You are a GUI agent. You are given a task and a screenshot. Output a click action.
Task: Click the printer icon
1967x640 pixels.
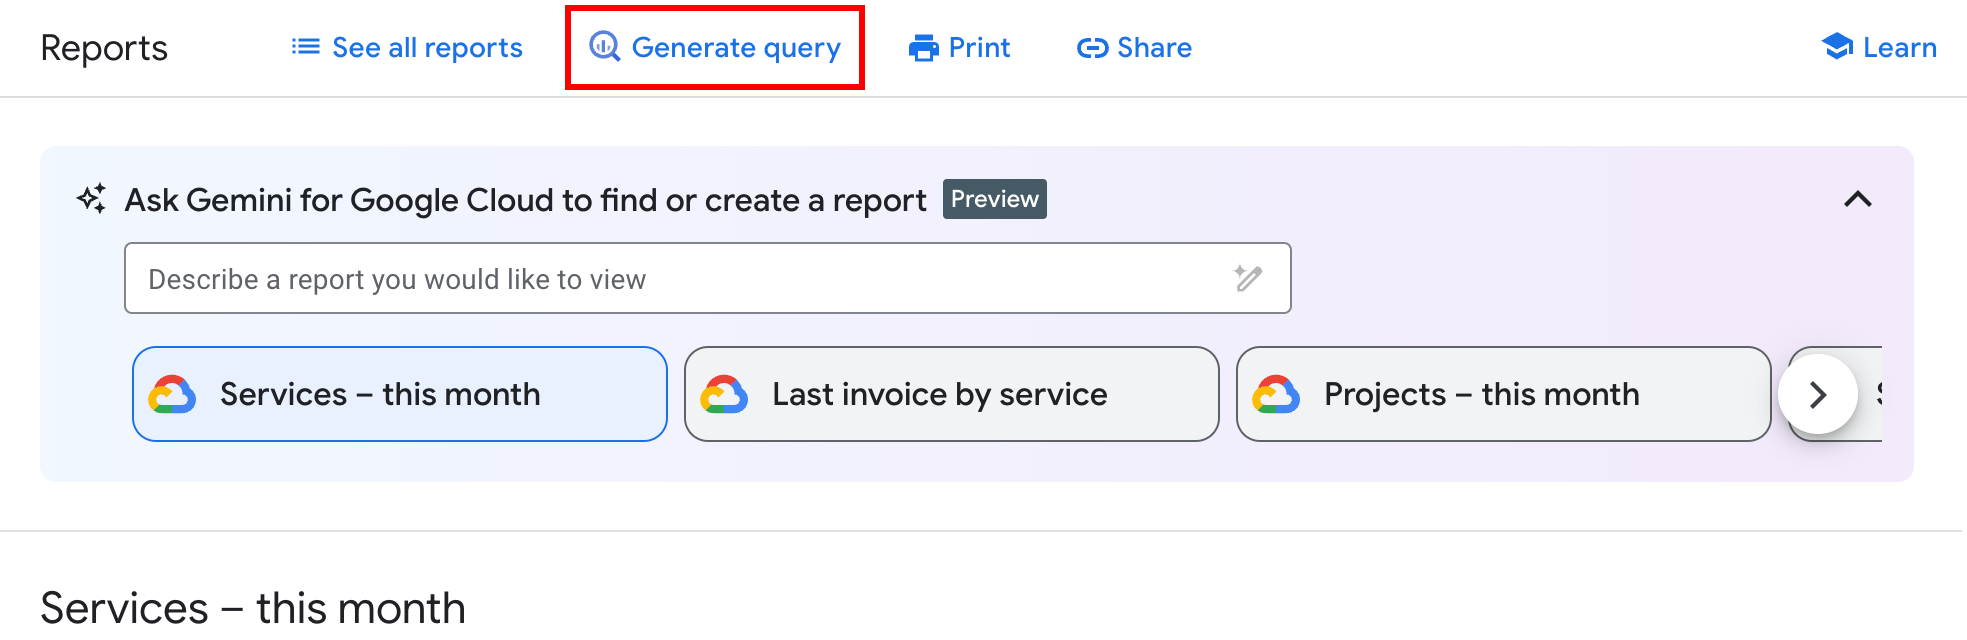click(x=923, y=48)
